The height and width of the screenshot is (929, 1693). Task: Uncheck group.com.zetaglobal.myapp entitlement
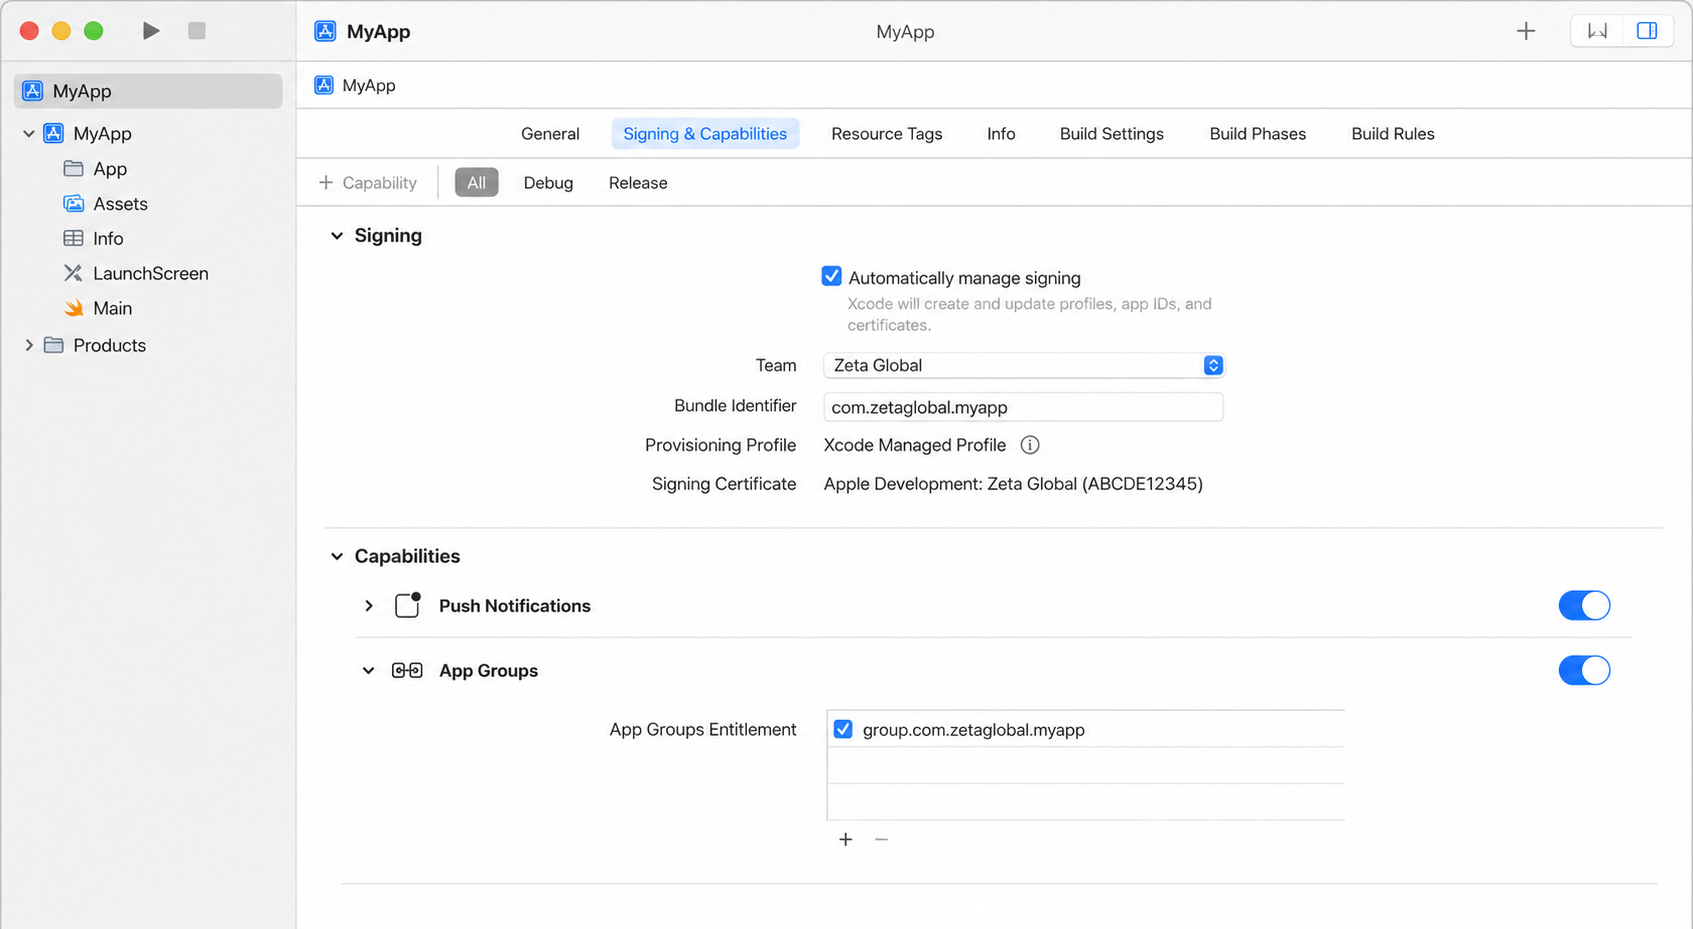843,729
